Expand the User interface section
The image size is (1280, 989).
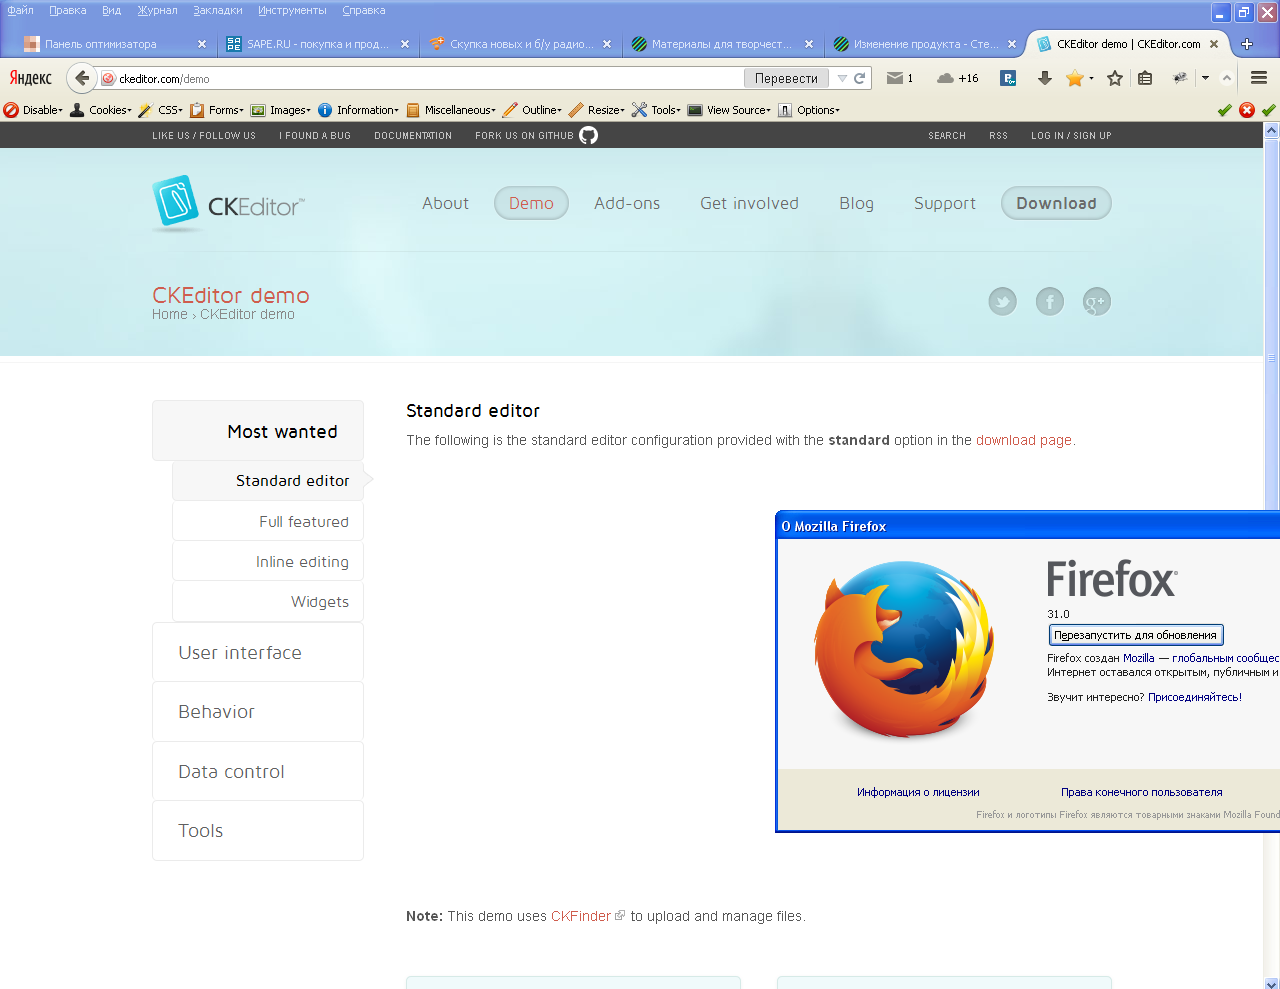pos(258,652)
